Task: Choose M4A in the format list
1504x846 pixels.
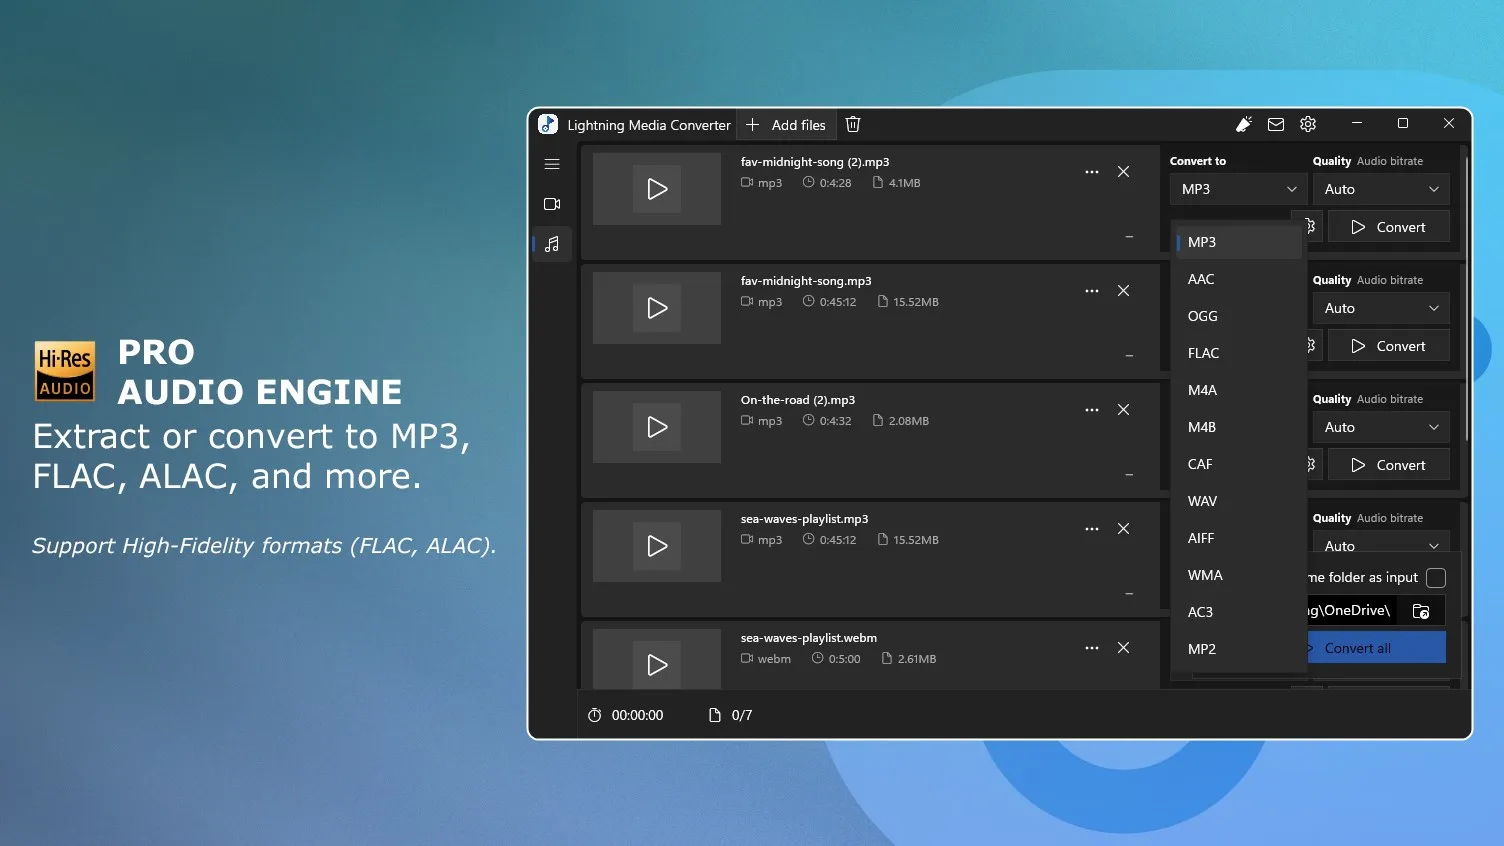Action: click(1238, 390)
